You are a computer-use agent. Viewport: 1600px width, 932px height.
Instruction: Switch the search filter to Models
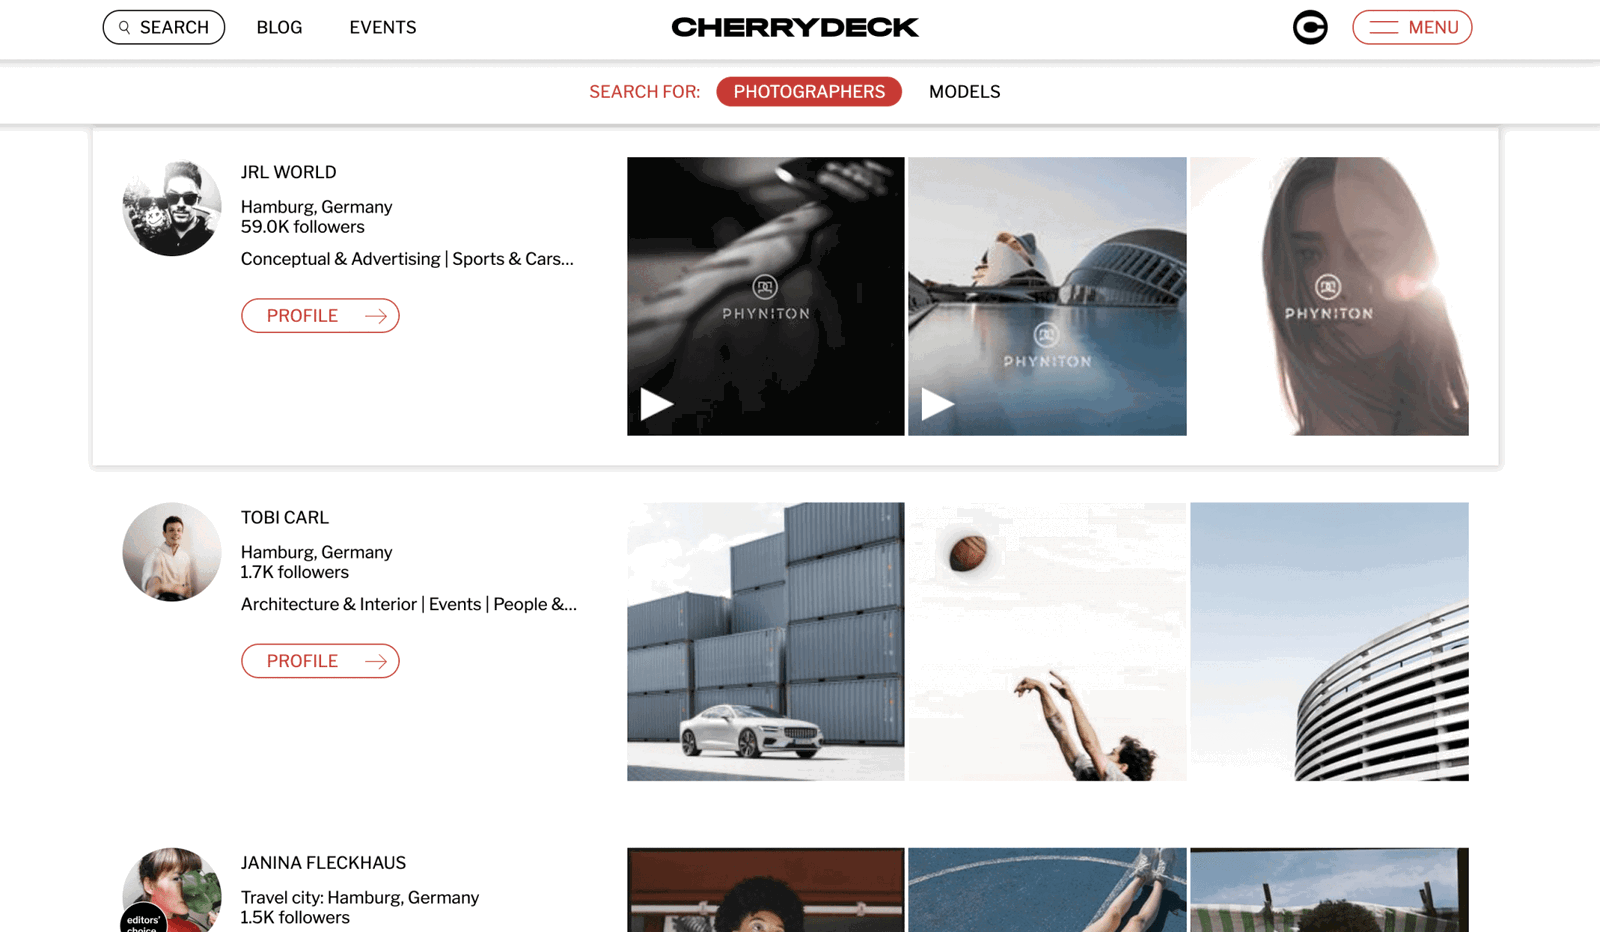pos(964,92)
